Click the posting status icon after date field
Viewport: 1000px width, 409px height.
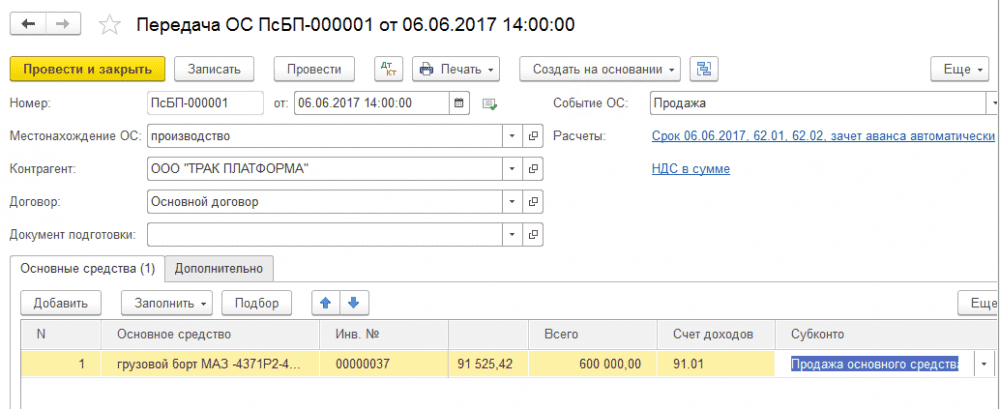tap(489, 103)
